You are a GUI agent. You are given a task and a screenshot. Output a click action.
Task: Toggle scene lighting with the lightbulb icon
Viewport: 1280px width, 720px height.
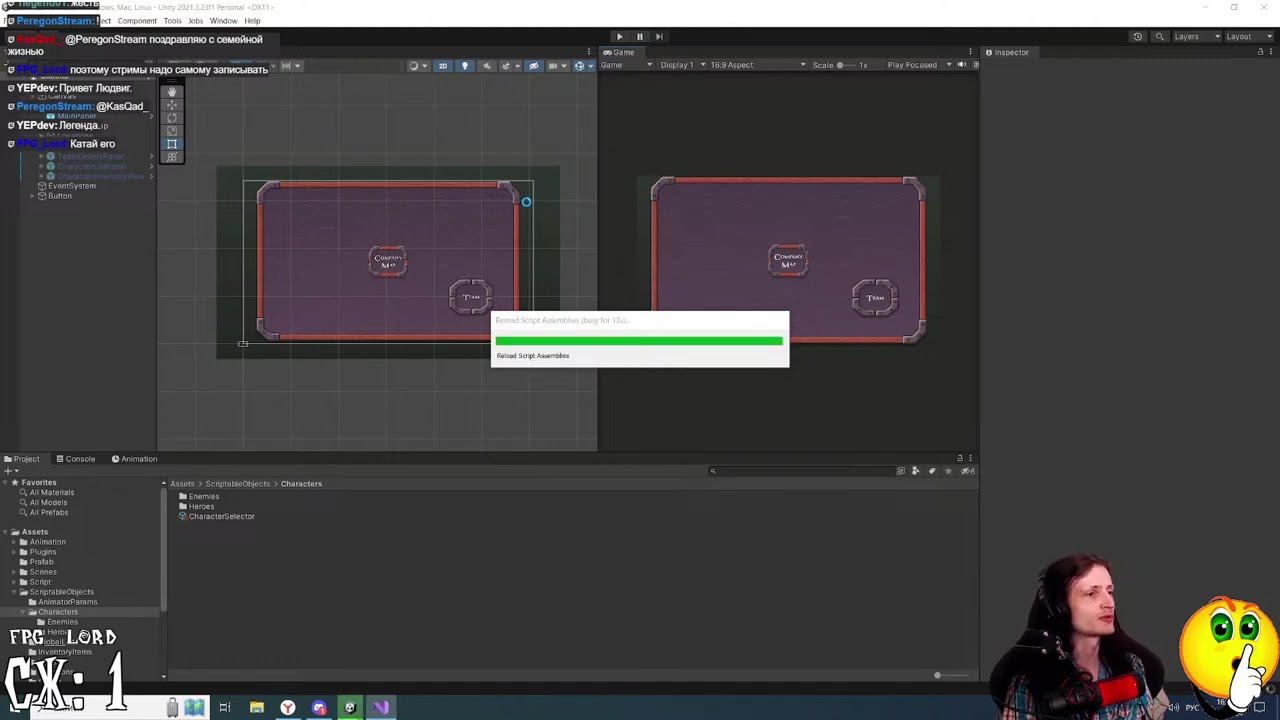(464, 66)
